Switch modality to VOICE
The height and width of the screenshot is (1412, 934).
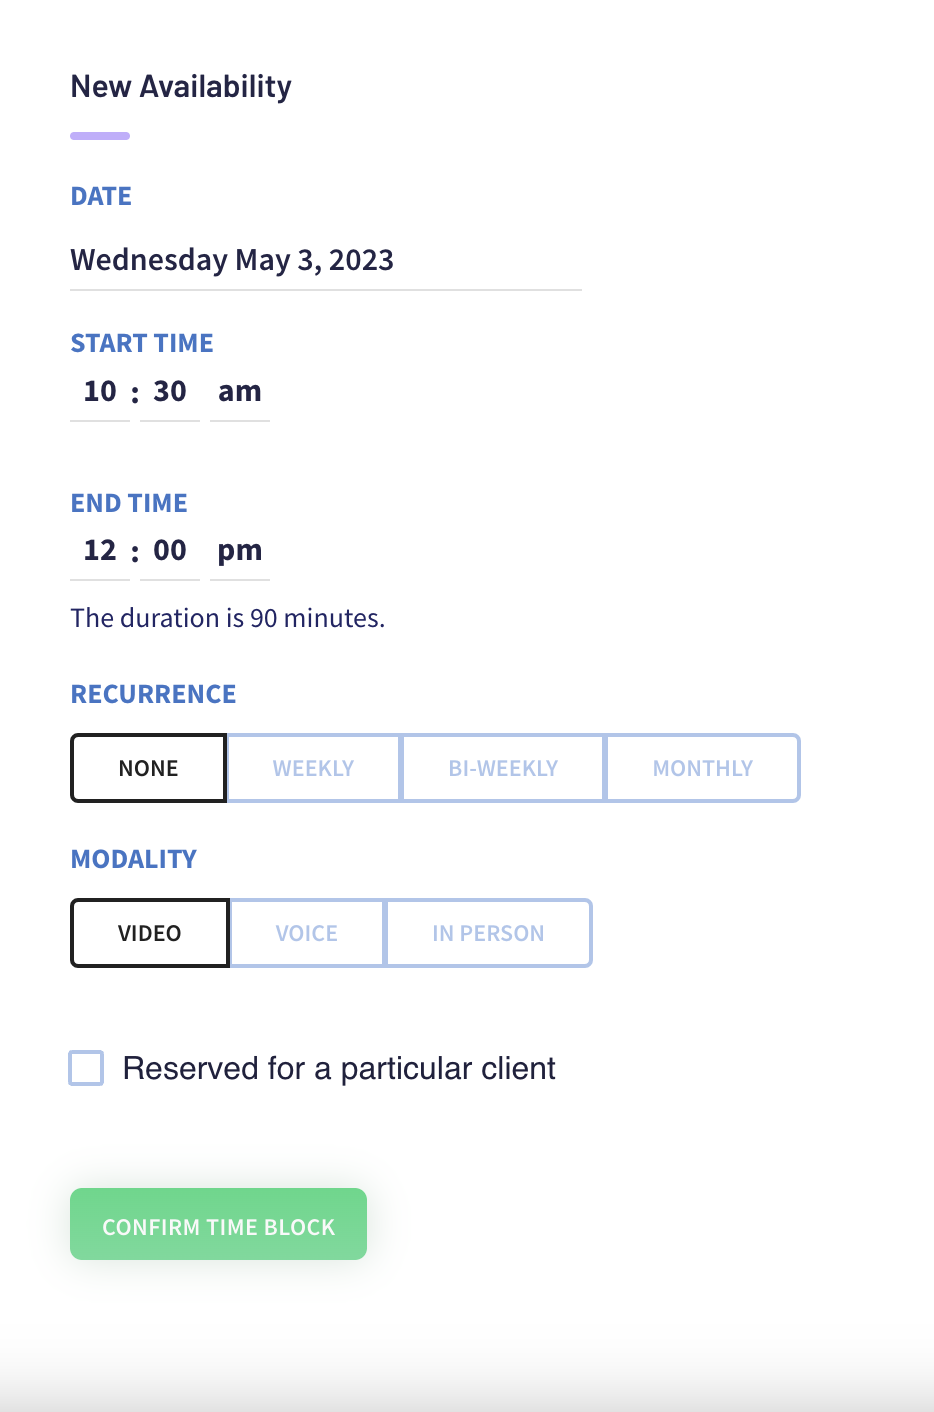(306, 933)
